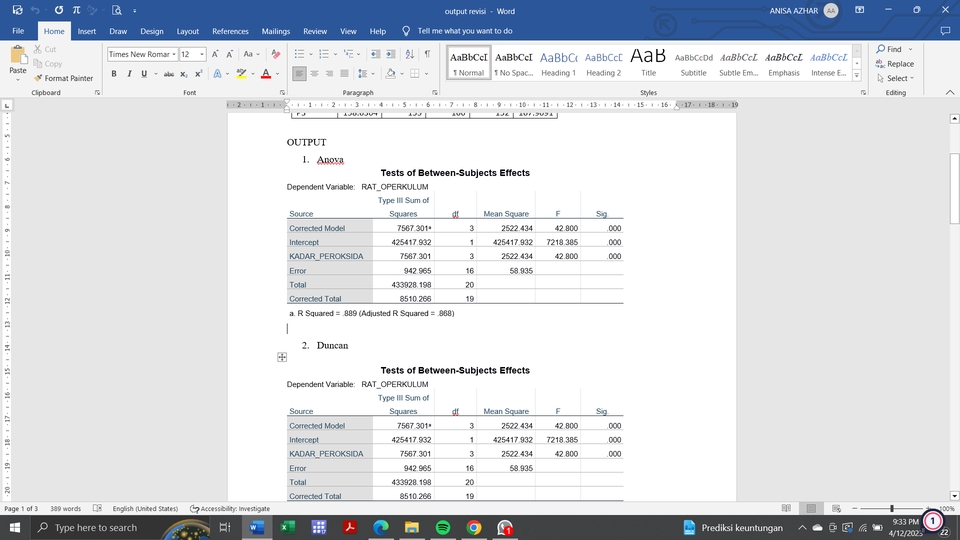The image size is (960, 540).
Task: Switch to the Review tab
Action: coord(315,31)
